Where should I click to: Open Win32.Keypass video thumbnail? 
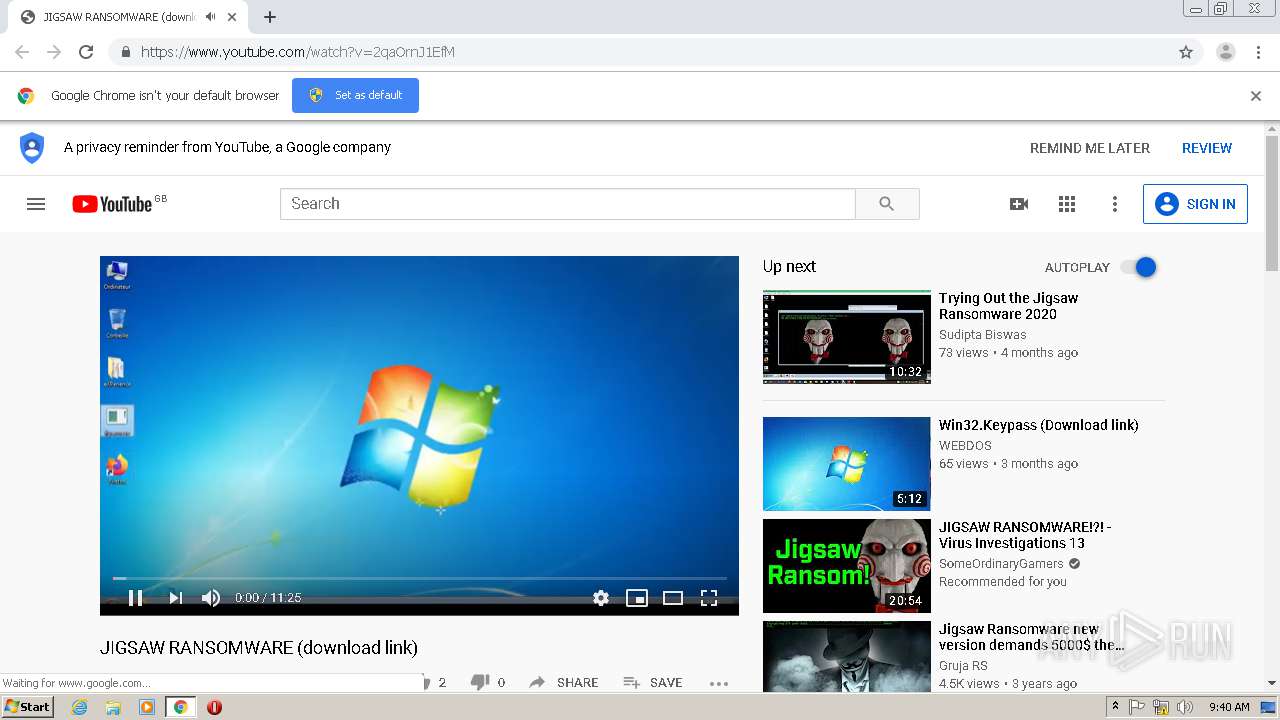(847, 464)
